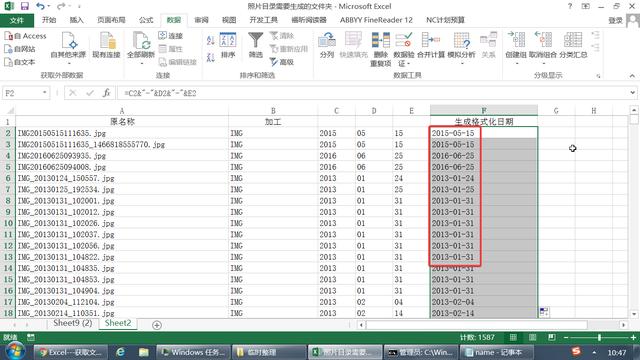The image size is (640, 360).
Task: Open Outline (分级显示) dialog launcher
Action: pyautogui.click(x=598, y=76)
